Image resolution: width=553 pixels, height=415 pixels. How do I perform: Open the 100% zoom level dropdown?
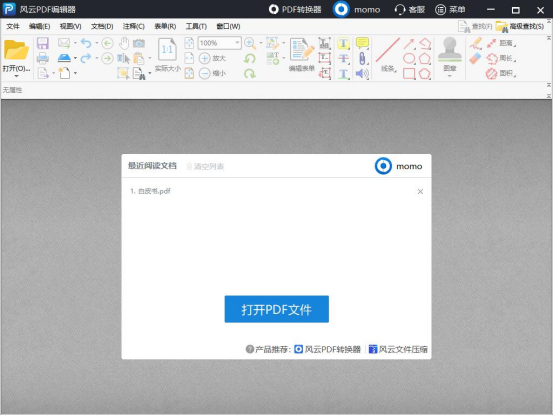237,43
